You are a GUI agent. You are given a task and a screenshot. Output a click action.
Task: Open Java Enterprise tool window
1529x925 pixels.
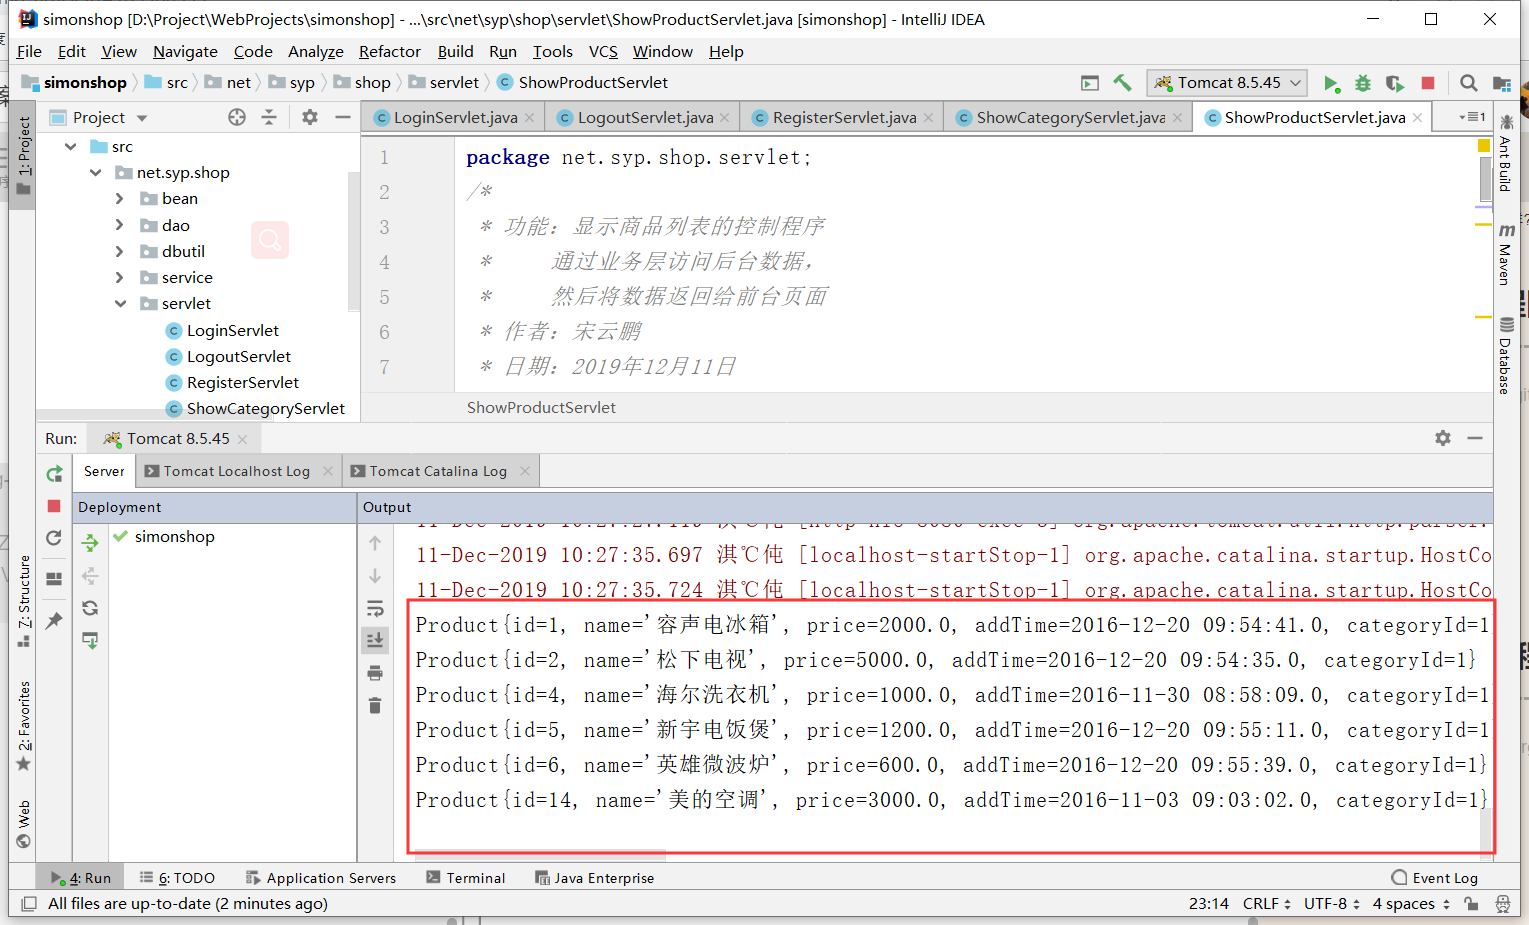coord(594,878)
